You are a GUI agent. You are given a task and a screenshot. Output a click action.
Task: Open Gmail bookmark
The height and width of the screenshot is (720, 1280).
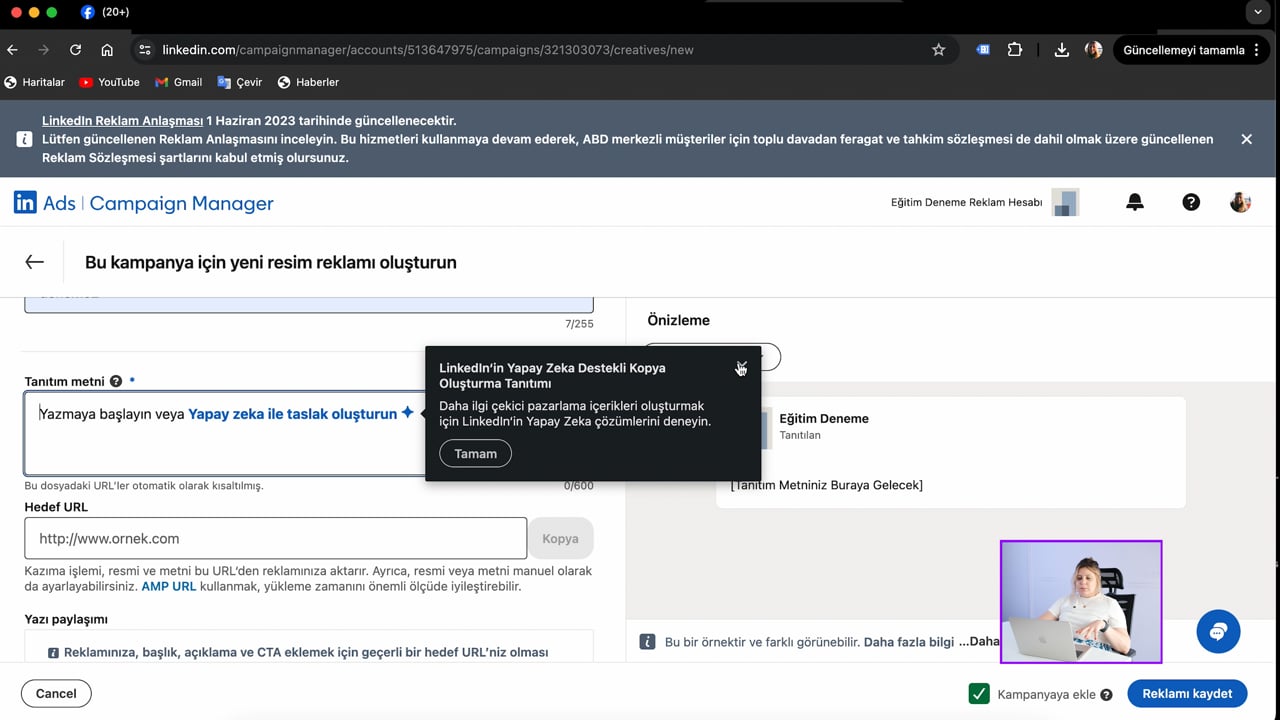[178, 82]
